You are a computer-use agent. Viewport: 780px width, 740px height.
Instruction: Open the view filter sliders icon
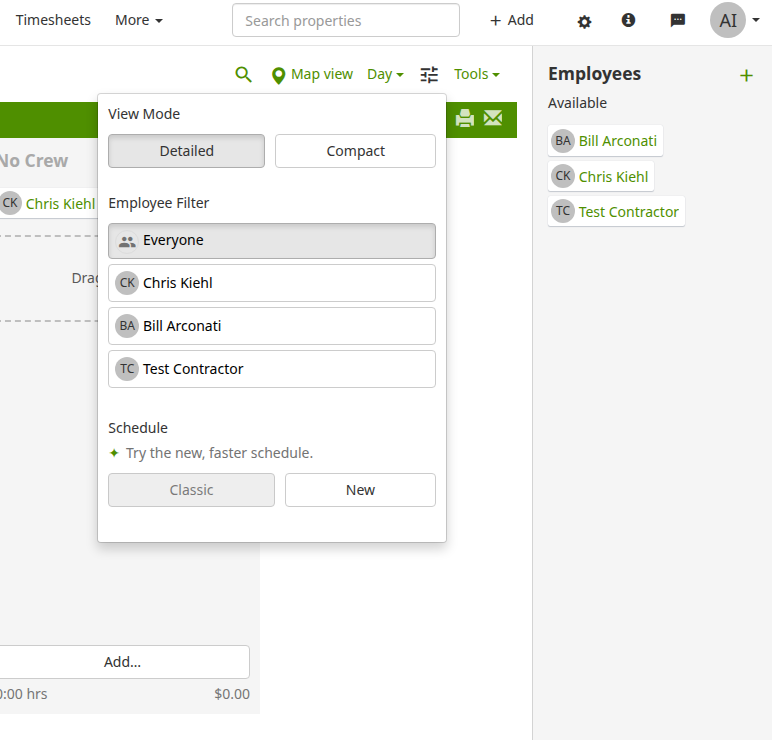coord(429,75)
